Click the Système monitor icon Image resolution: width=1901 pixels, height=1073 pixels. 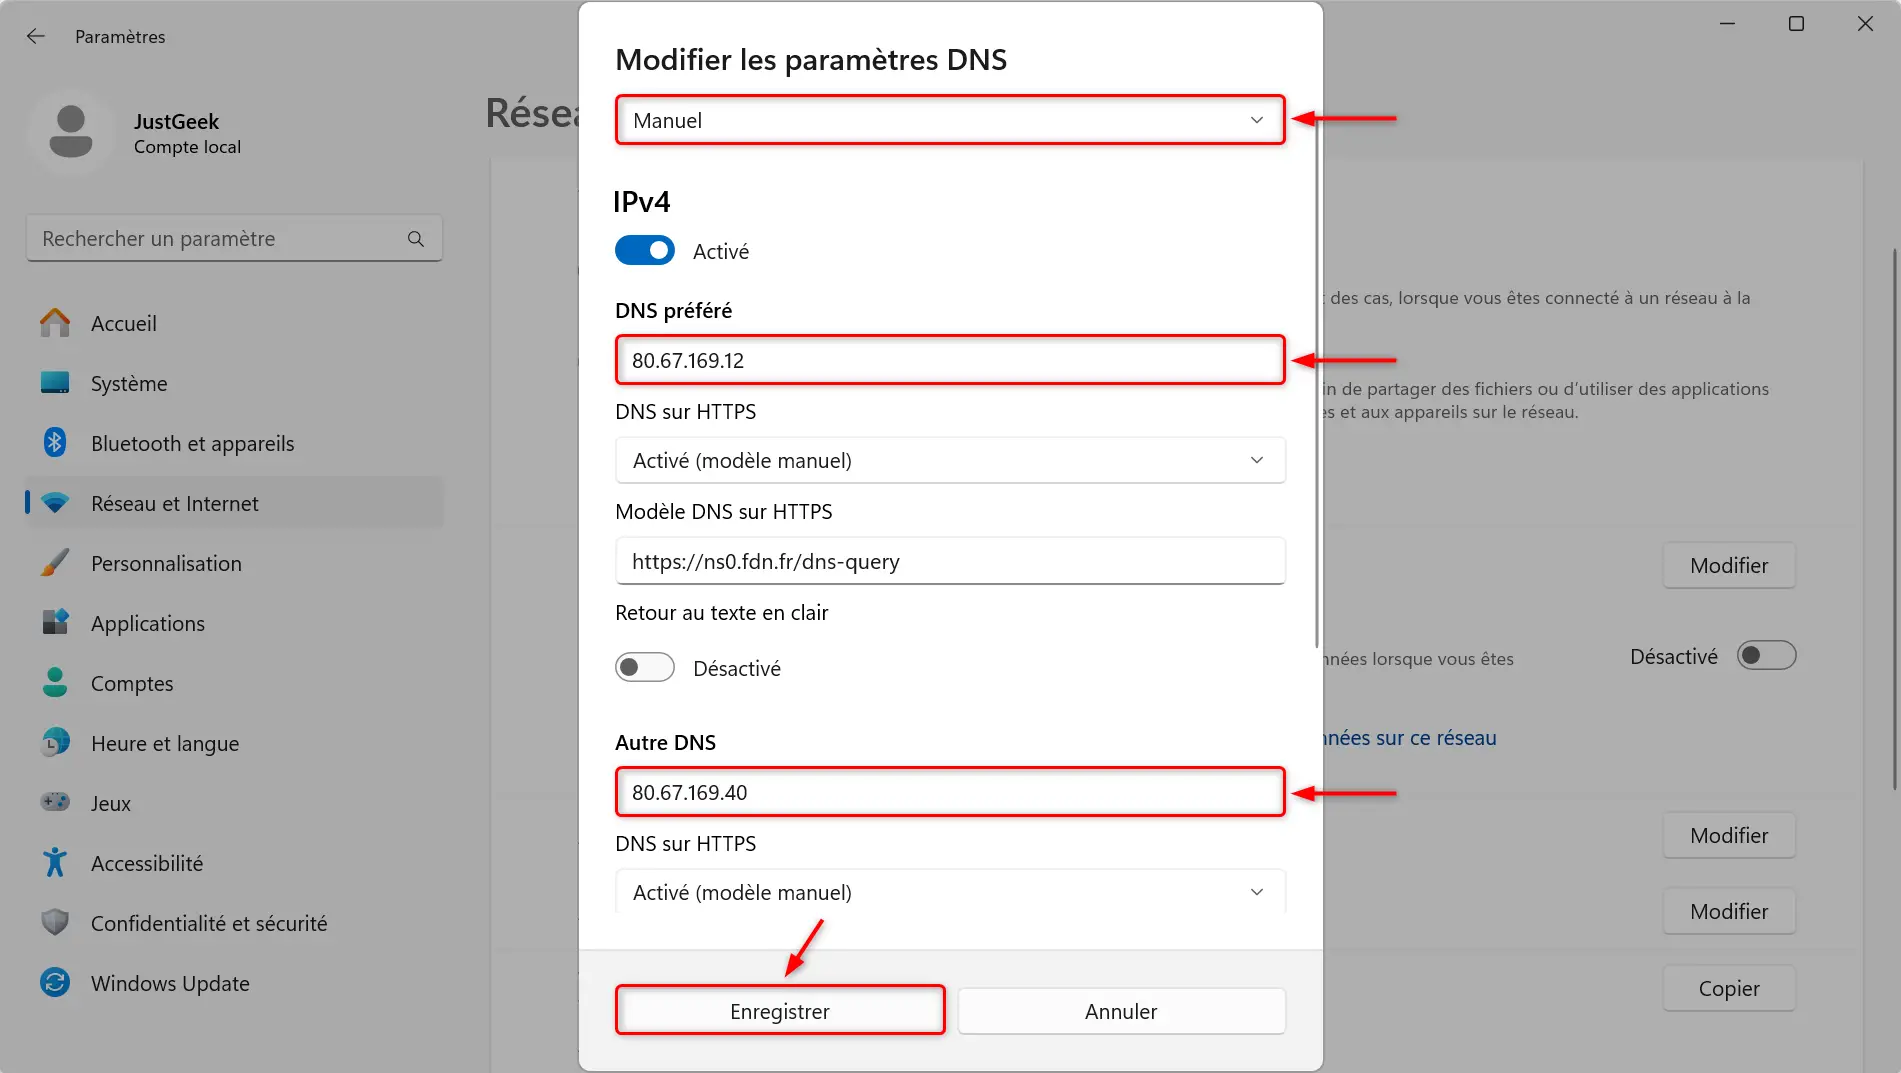click(55, 383)
